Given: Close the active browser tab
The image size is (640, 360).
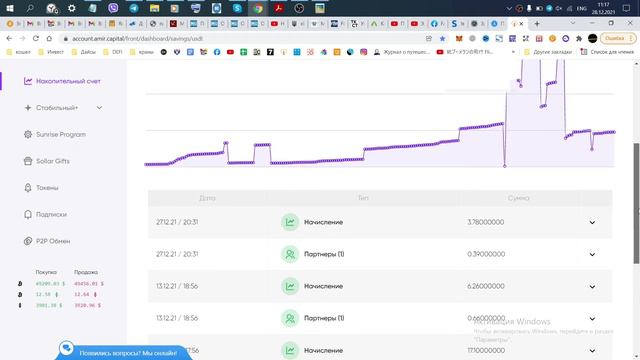Looking at the screenshot, I should tap(521, 24).
